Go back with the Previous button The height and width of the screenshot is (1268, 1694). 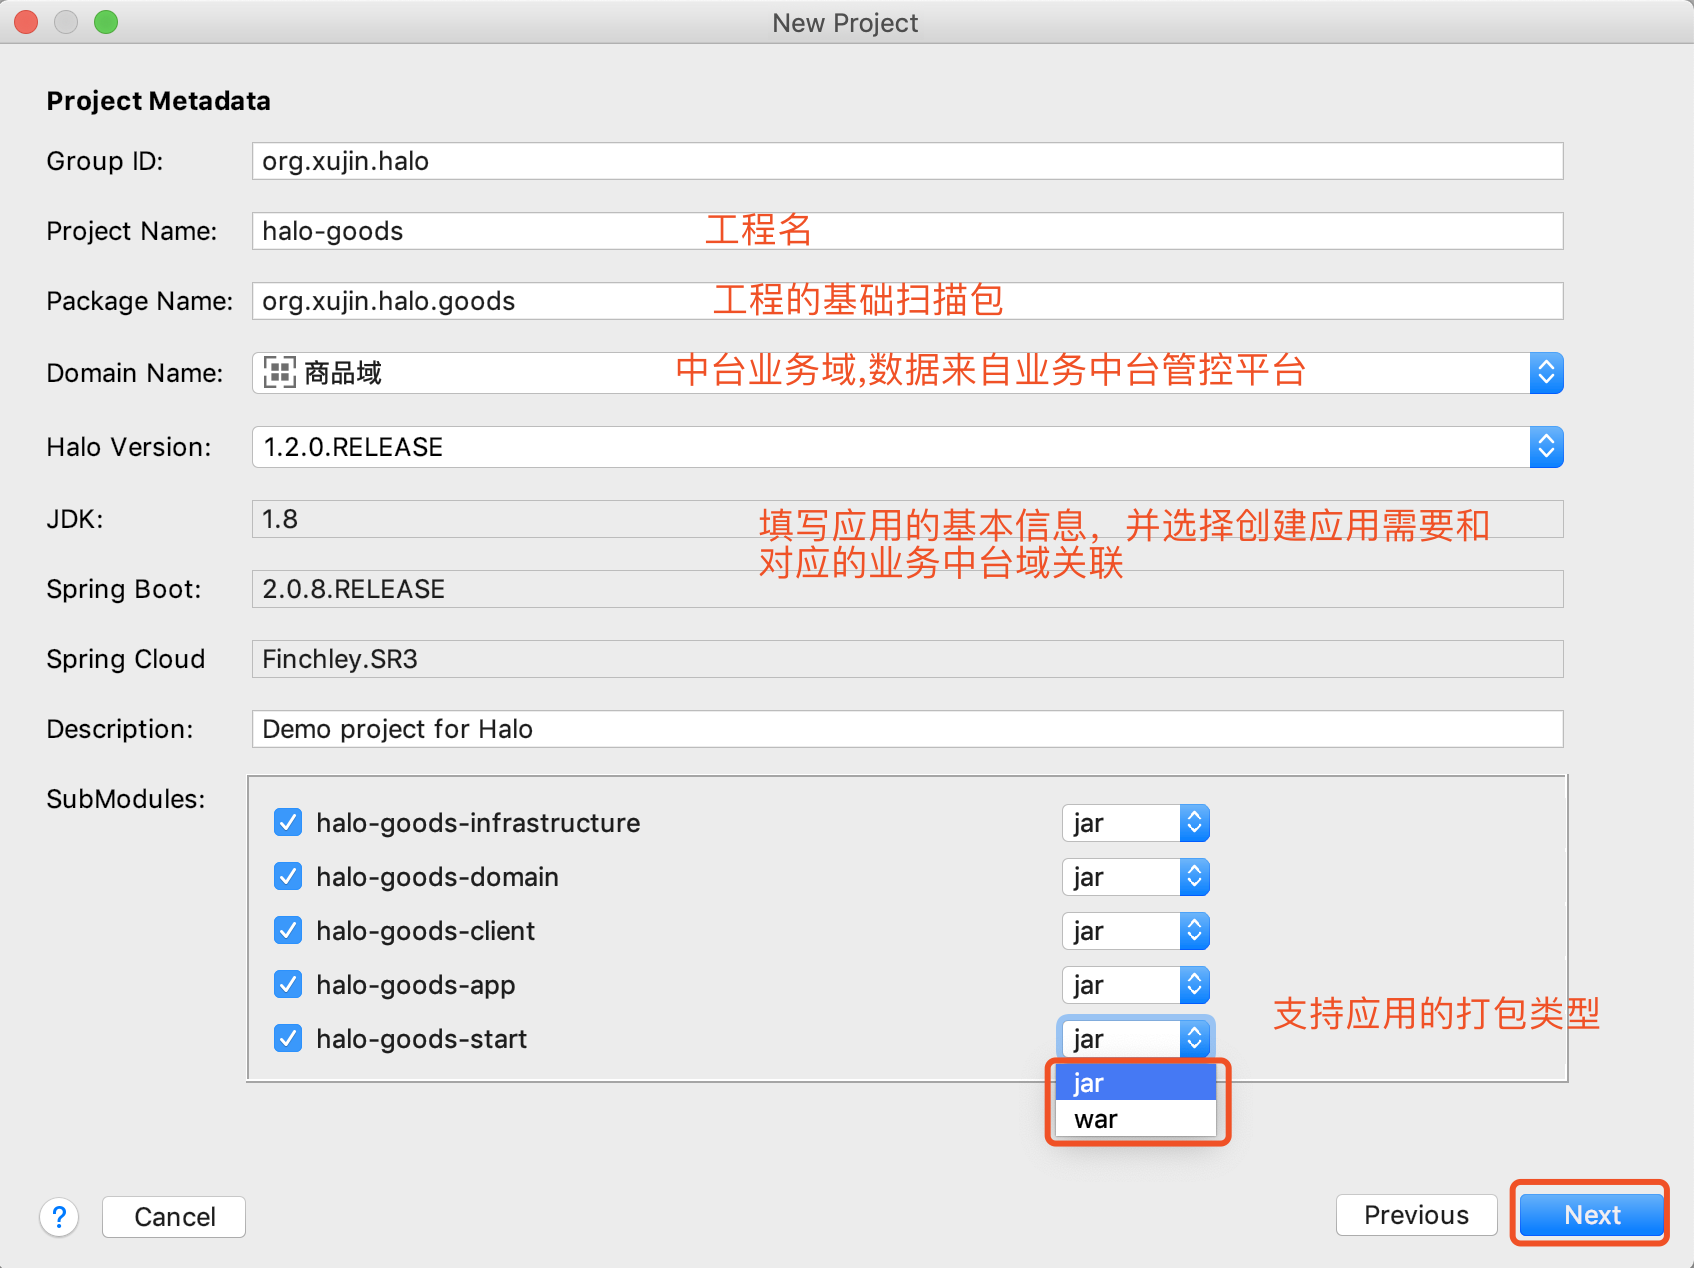point(1415,1215)
